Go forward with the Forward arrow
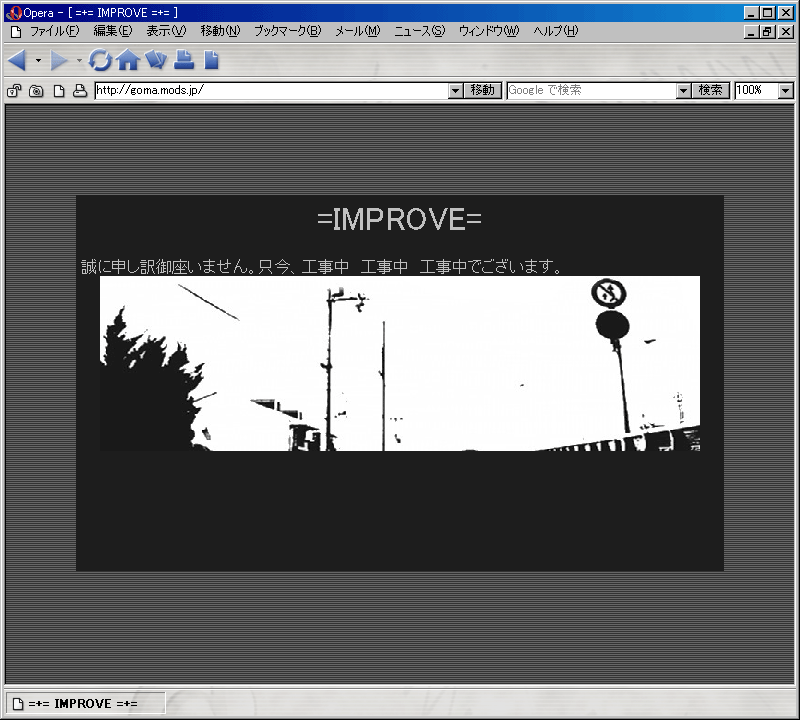The image size is (800, 720). click(x=59, y=61)
